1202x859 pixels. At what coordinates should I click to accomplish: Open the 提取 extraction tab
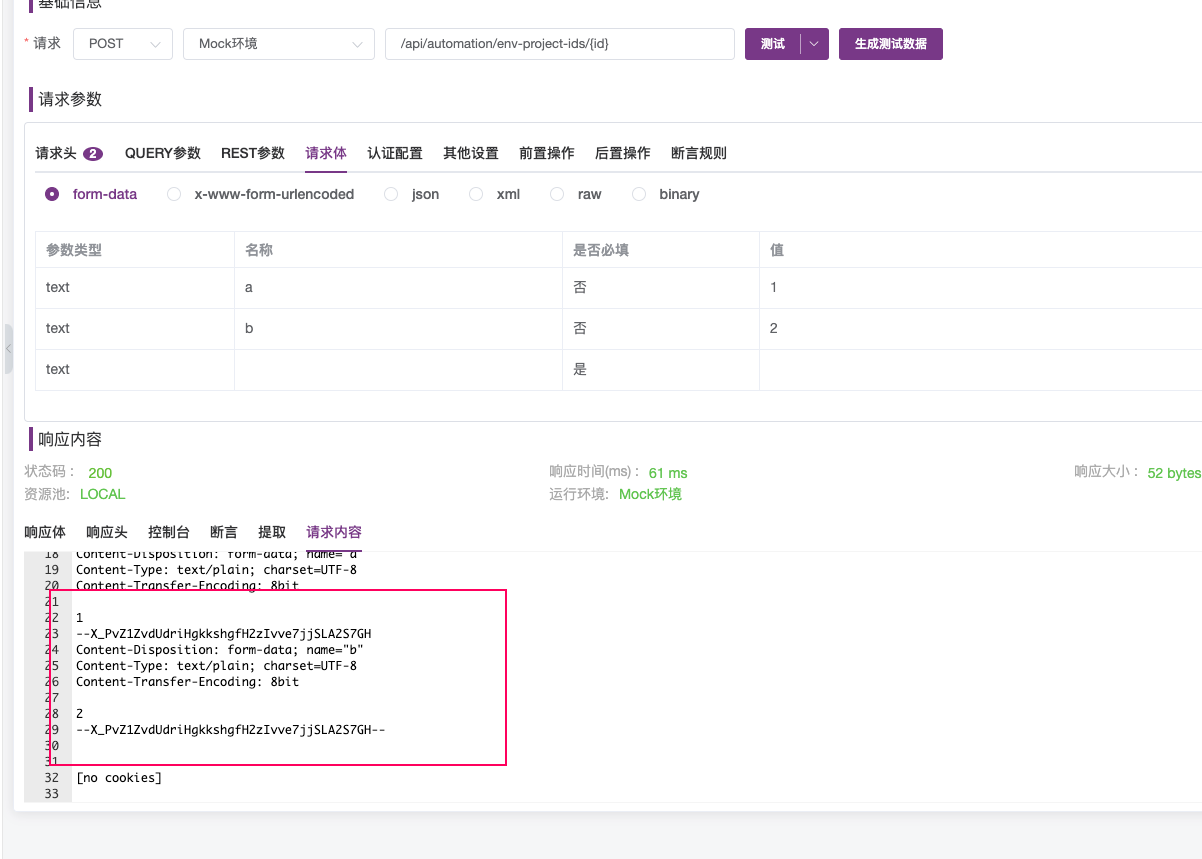[271, 532]
